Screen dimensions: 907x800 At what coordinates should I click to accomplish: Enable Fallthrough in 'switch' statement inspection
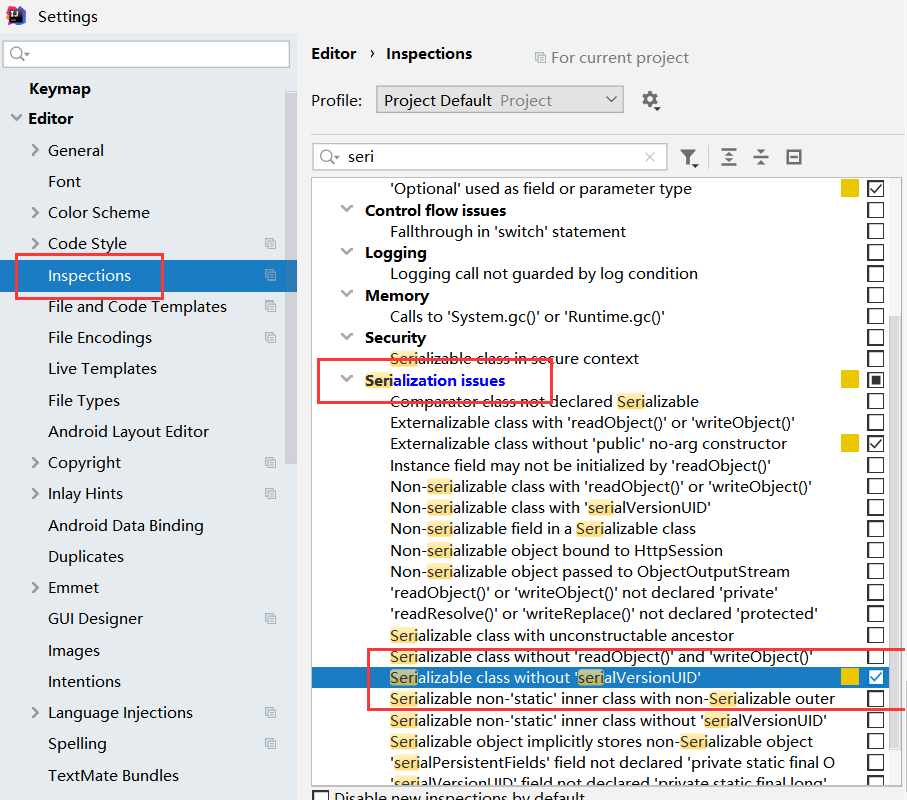point(875,231)
